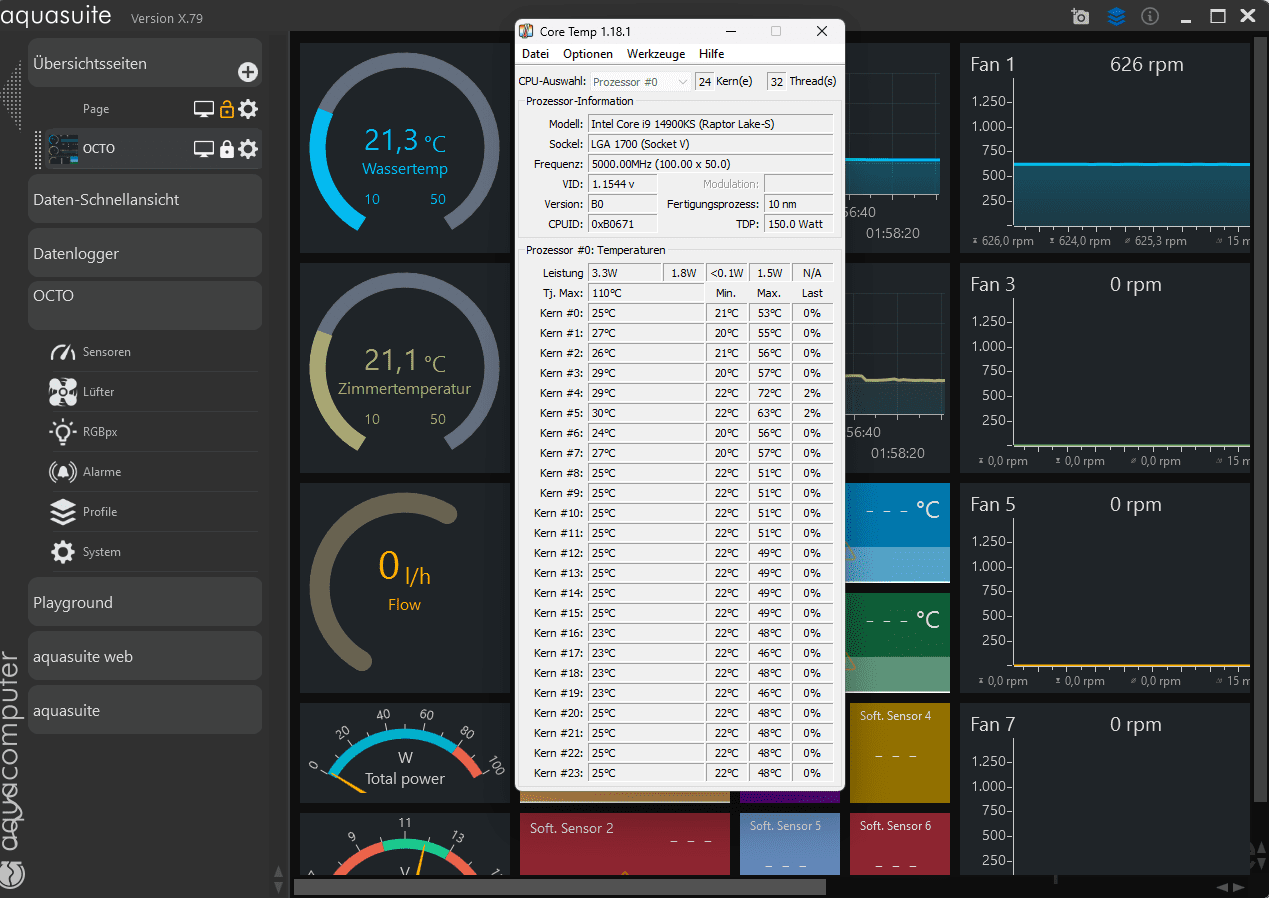The height and width of the screenshot is (898, 1269).
Task: Click the Fan 5 chart title
Action: tap(993, 504)
